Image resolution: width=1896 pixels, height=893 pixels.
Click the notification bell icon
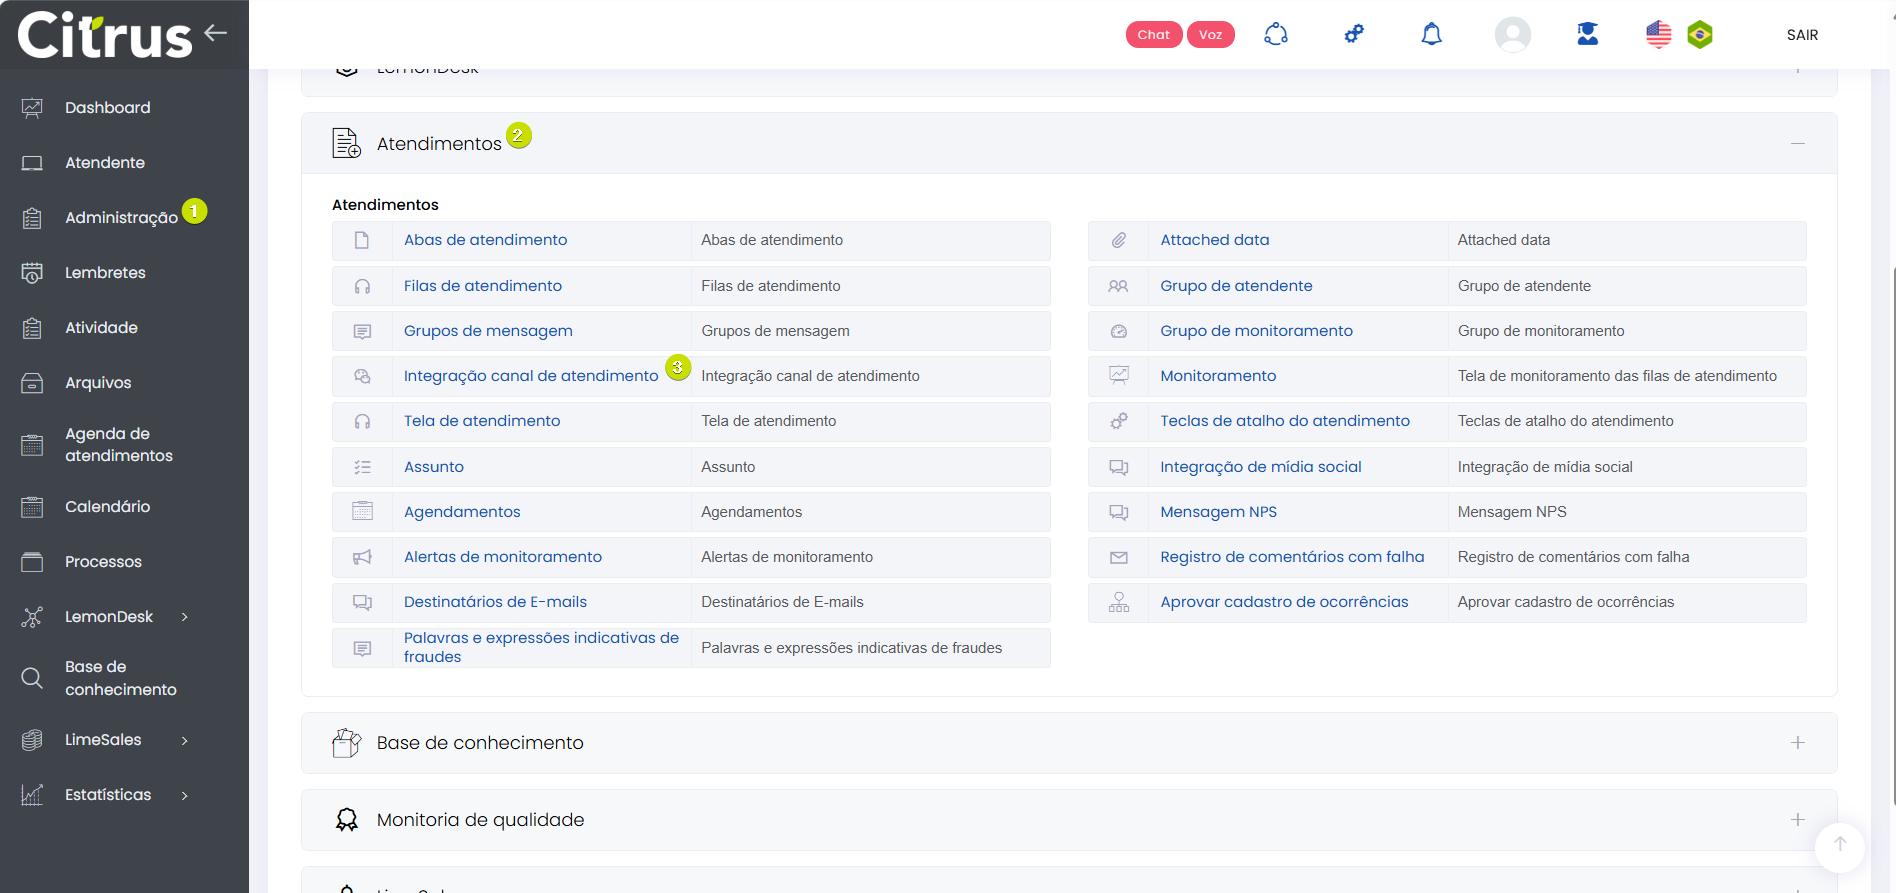click(x=1431, y=35)
